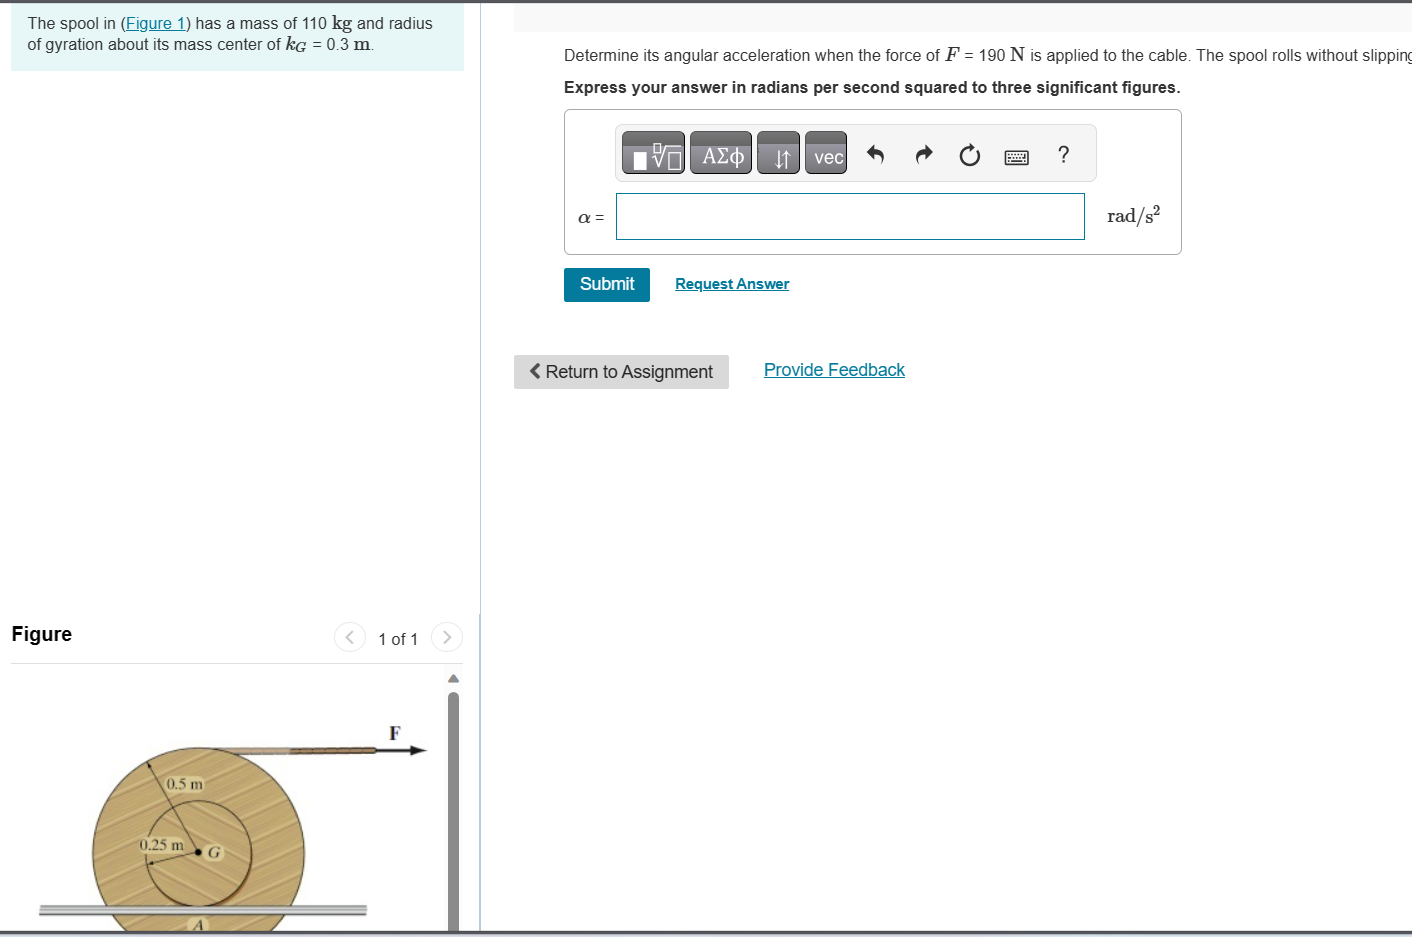Reset the answer field

point(969,153)
